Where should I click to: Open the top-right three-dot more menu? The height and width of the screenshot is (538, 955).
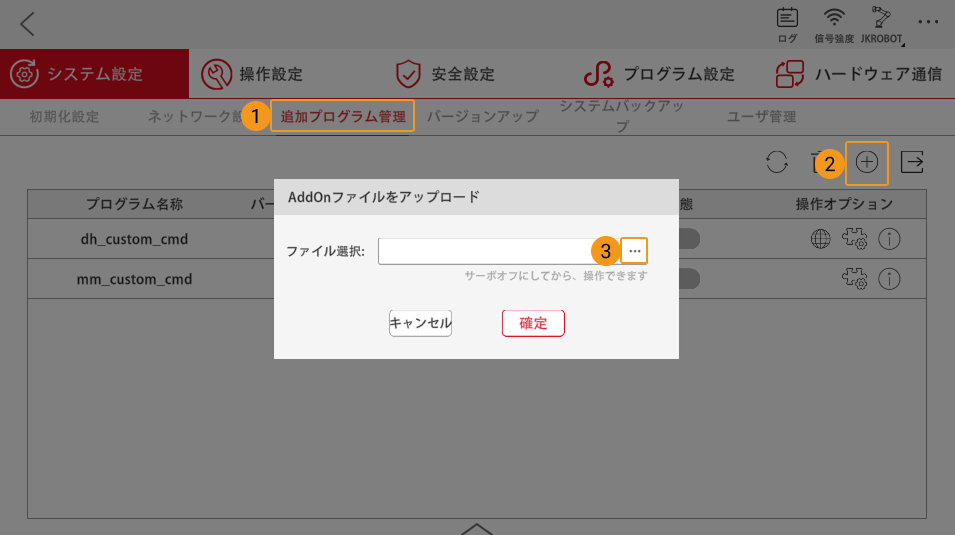coord(928,22)
